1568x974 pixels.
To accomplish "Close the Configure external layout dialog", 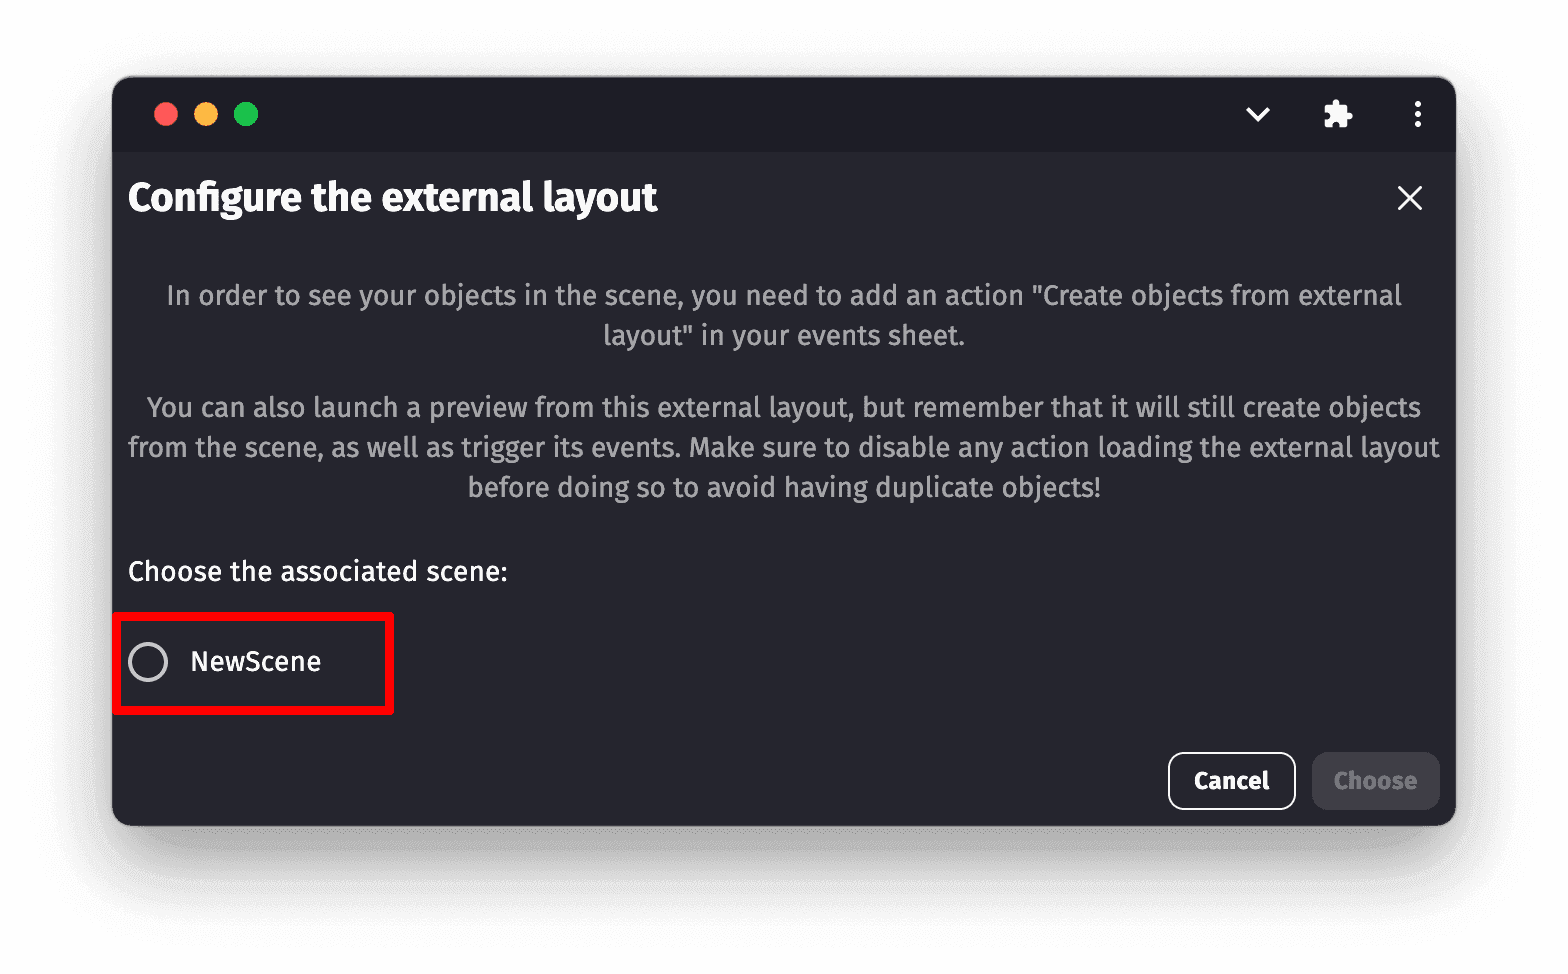I will (1409, 198).
